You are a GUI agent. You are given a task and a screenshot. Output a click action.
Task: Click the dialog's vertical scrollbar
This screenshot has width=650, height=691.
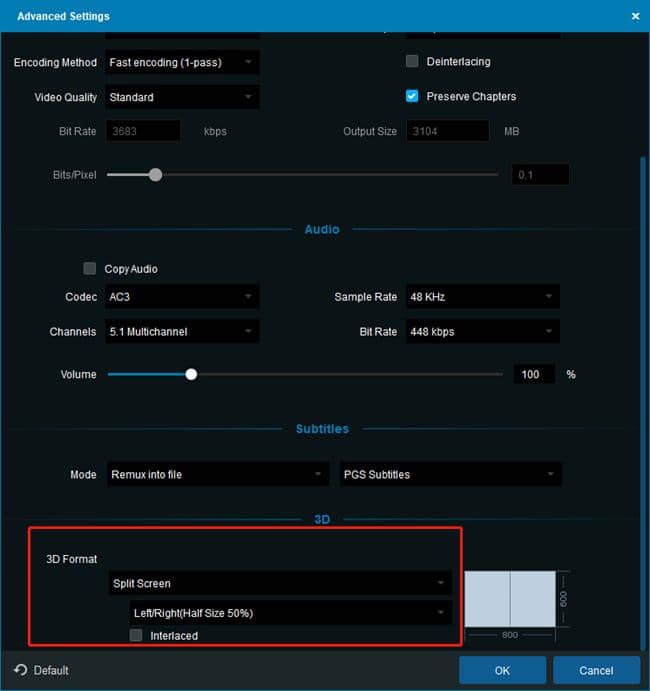643,403
